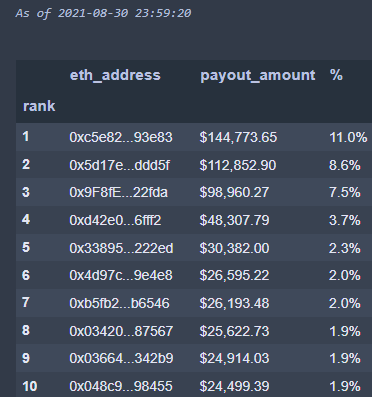Click the $98,960.27 payout cell
This screenshot has width=372, height=397.
tap(234, 193)
